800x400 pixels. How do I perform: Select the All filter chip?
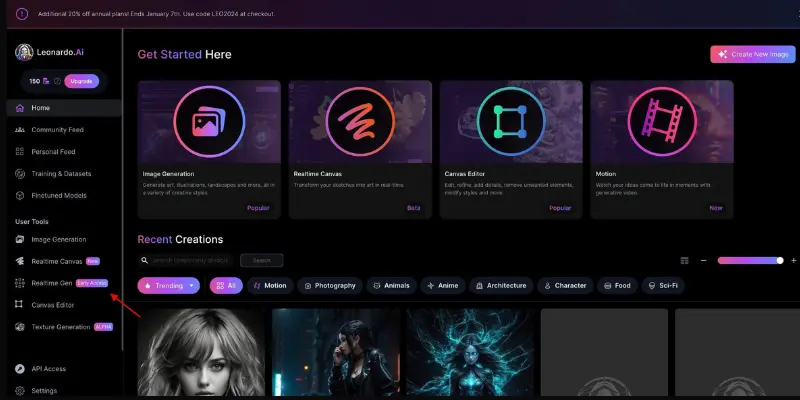[x=226, y=286]
